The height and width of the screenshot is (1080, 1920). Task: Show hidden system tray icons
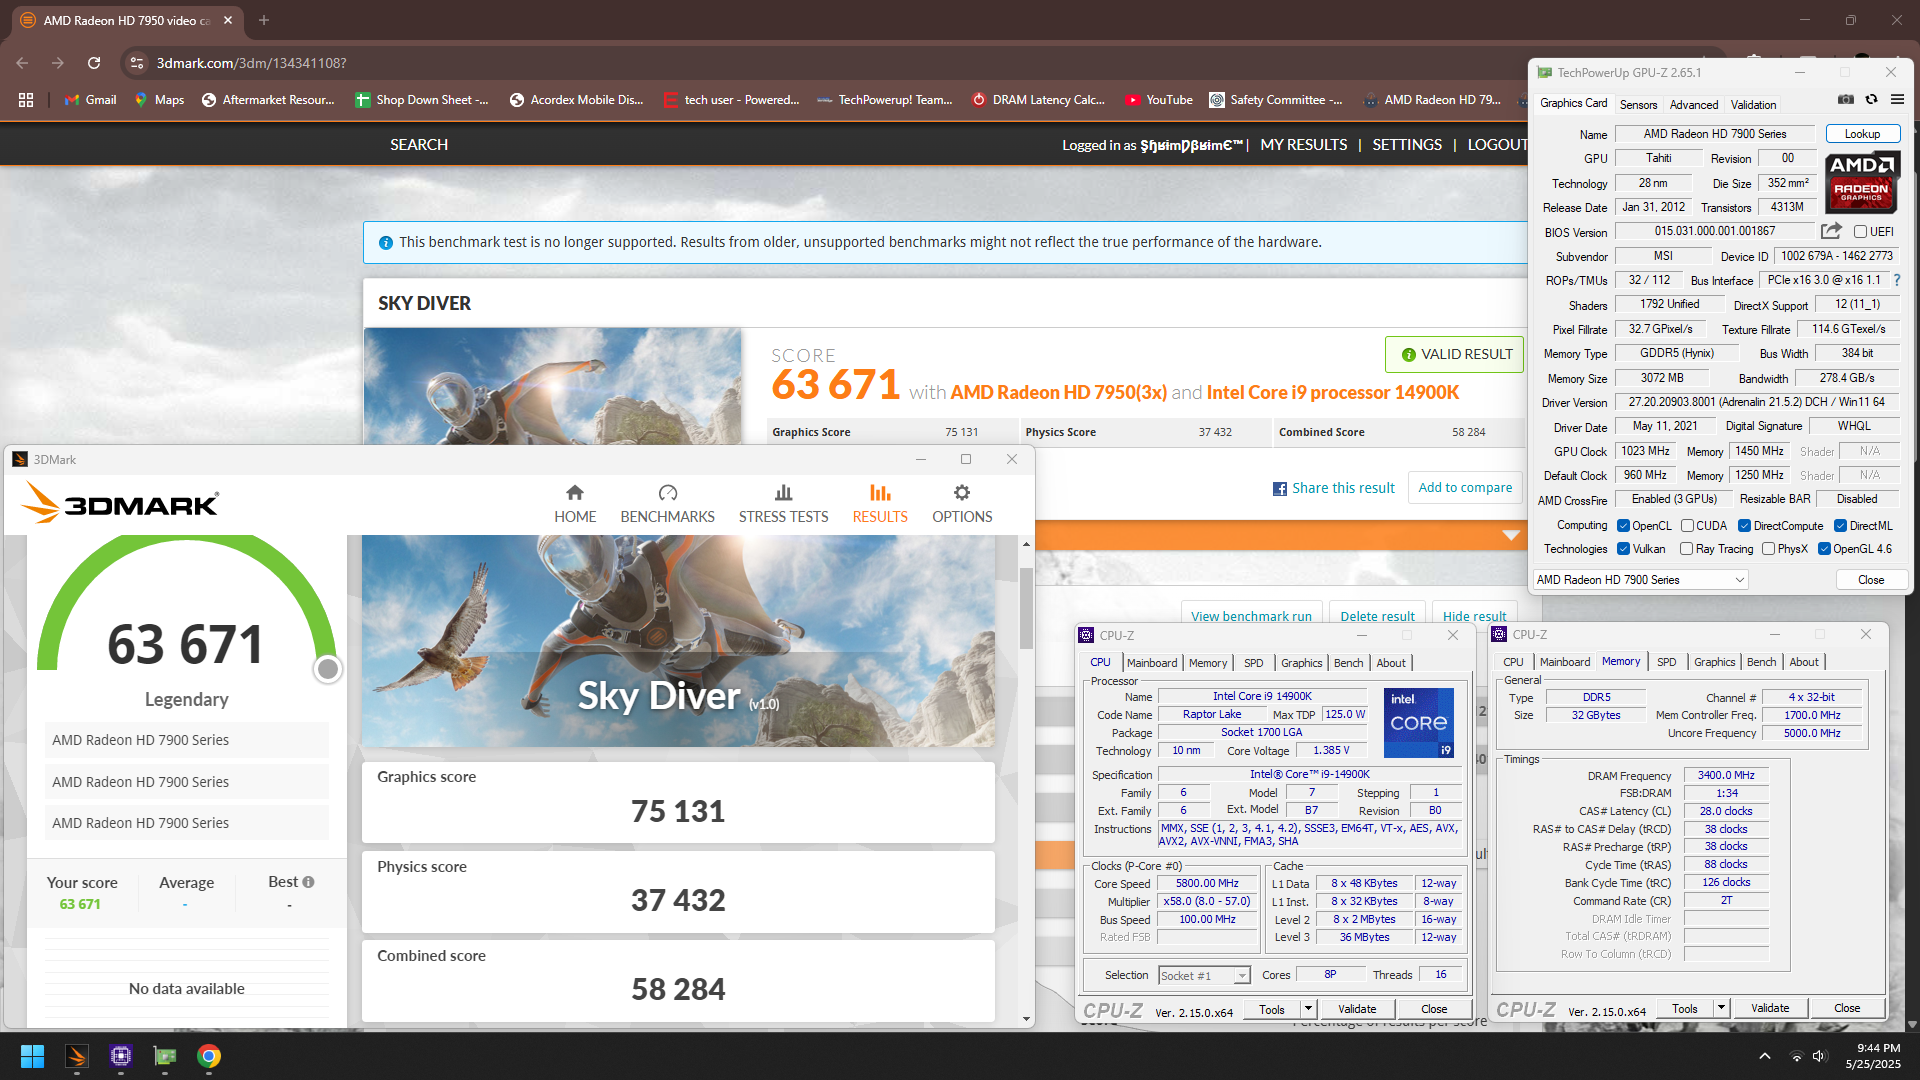point(1765,1056)
